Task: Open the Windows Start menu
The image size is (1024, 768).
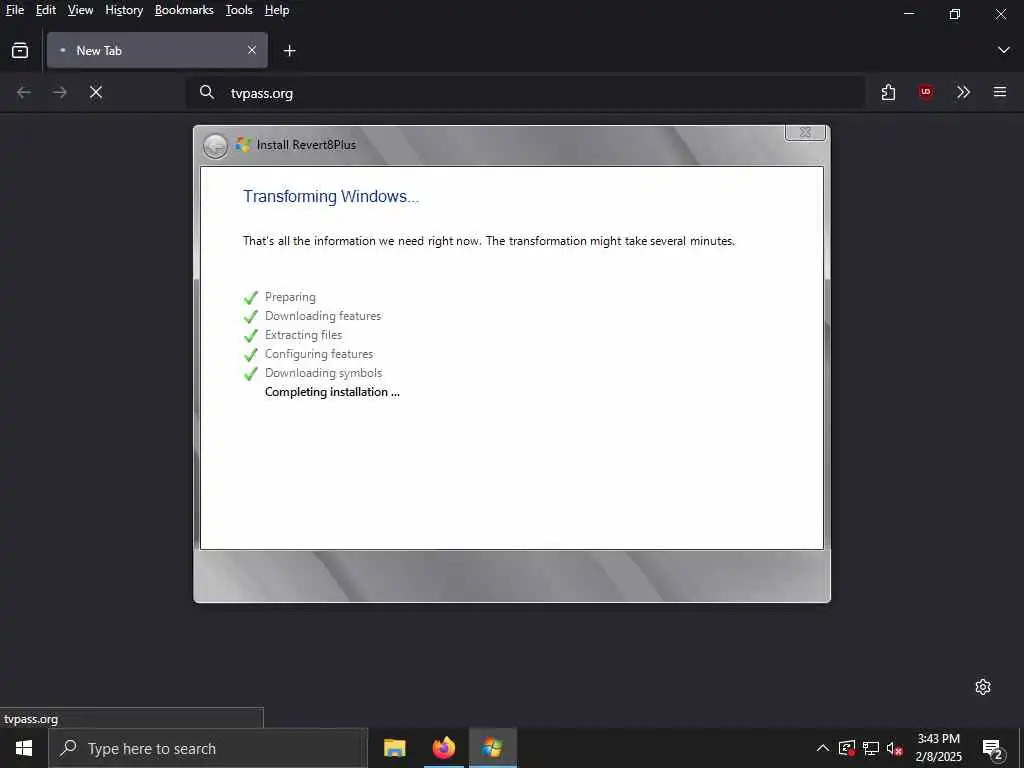Action: coord(24,748)
